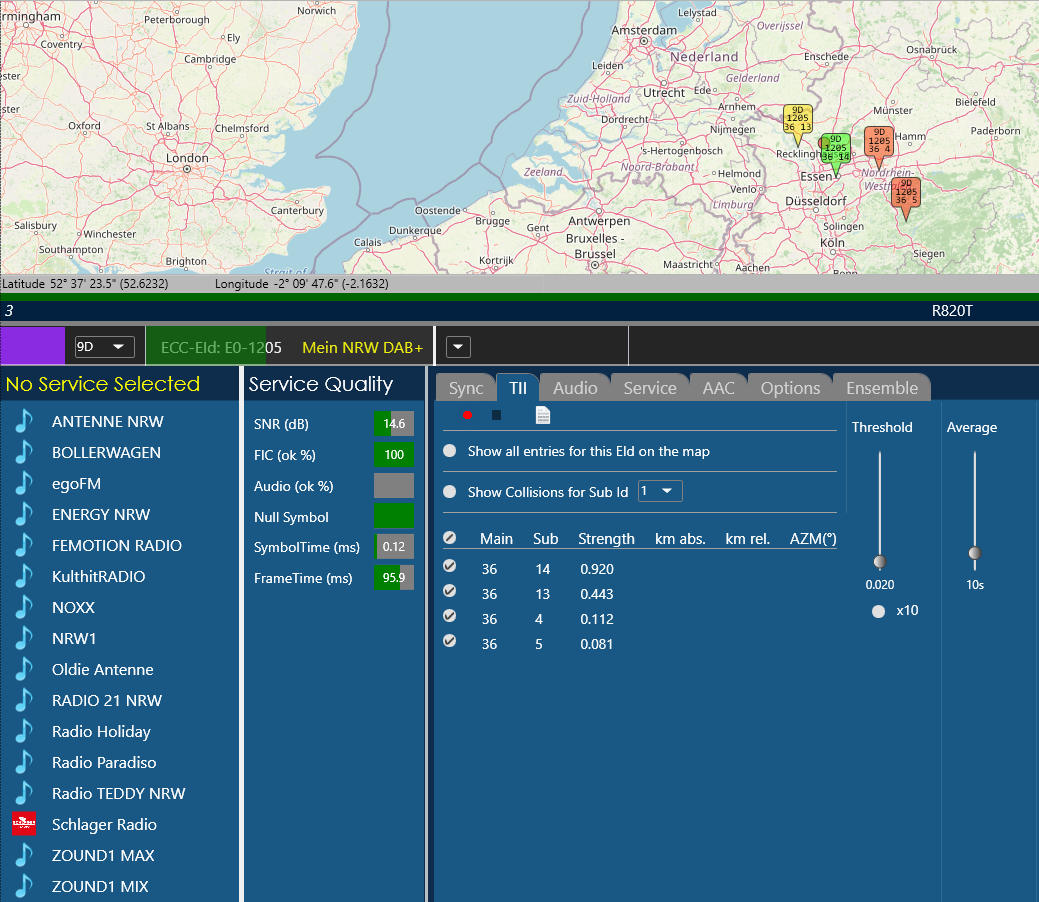
Task: Click the Schlager Radio station logo
Action: click(x=23, y=824)
